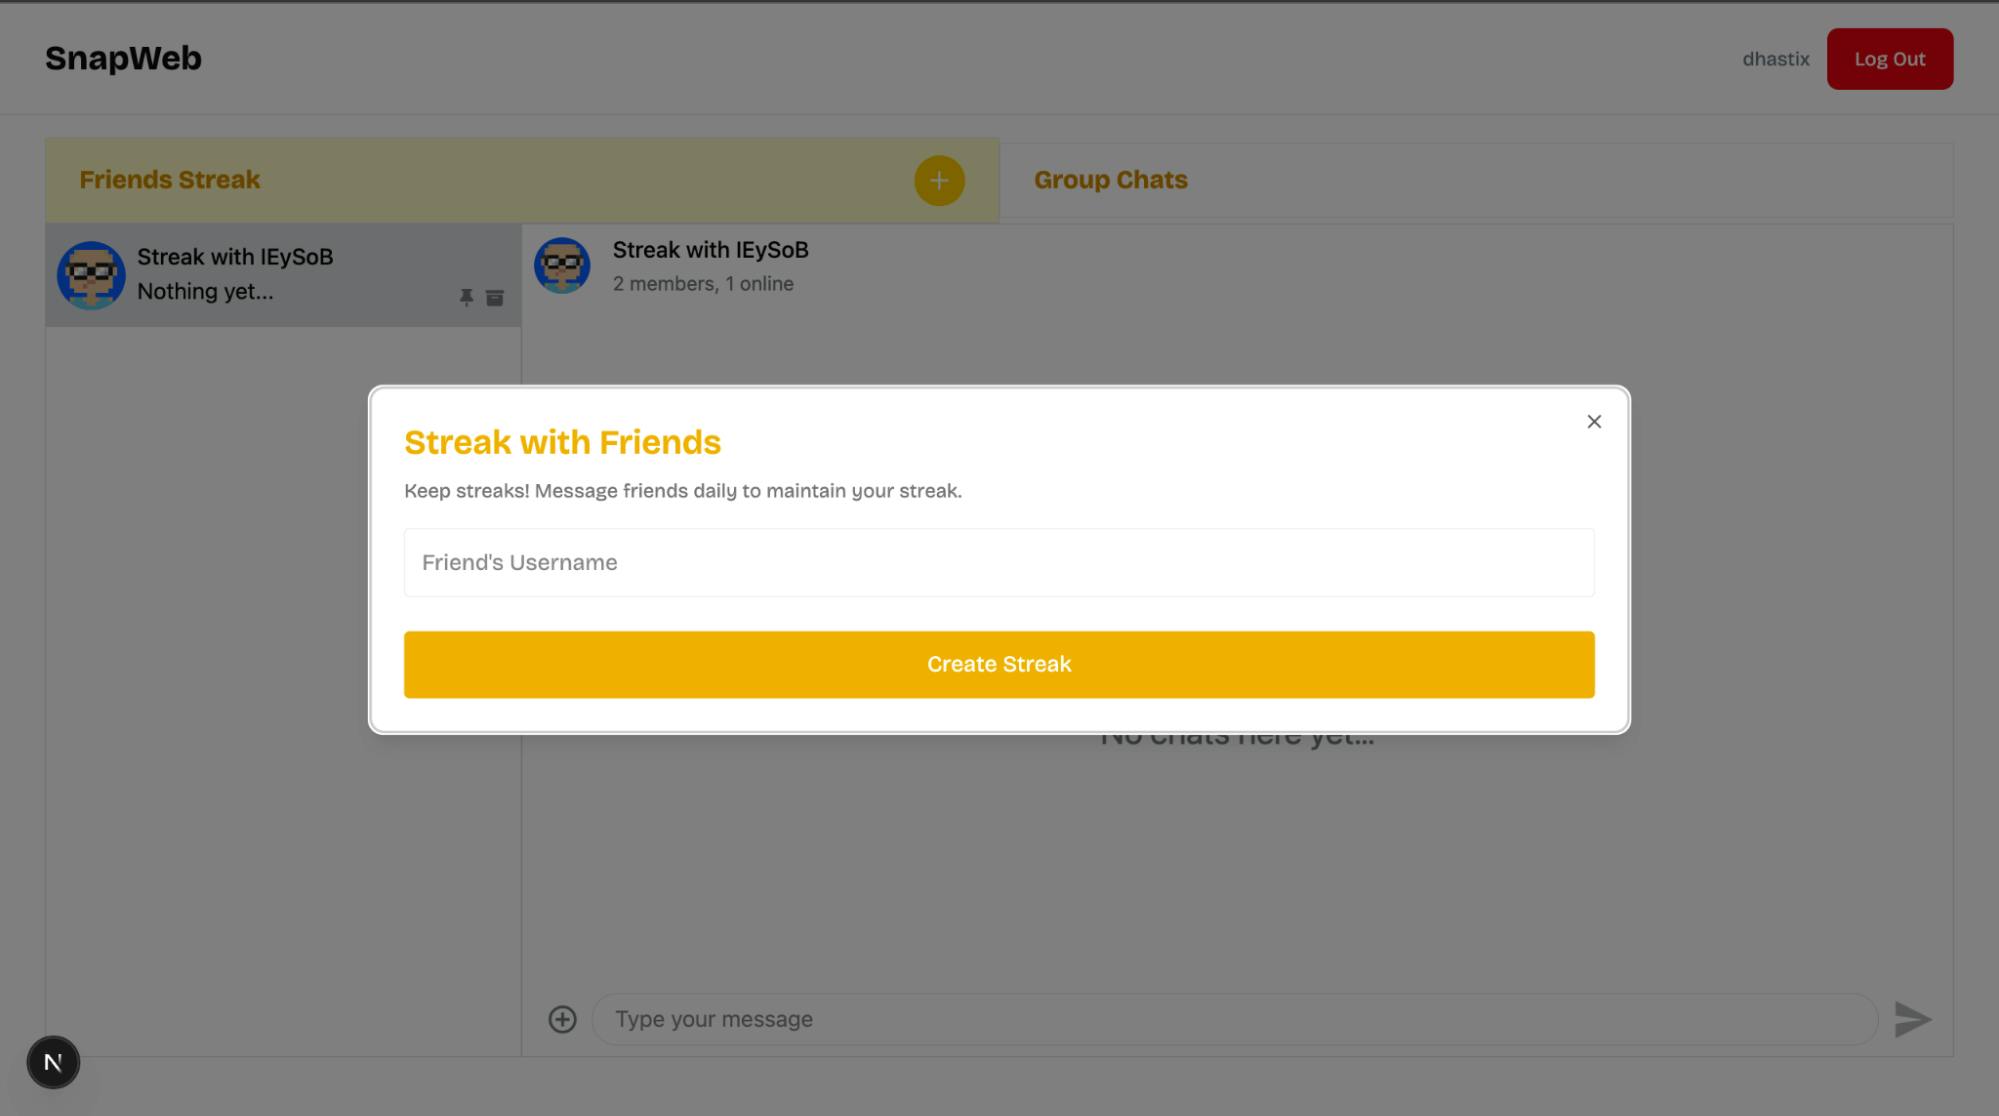Image resolution: width=1999 pixels, height=1116 pixels.
Task: Click the send message arrow icon
Action: (1912, 1019)
